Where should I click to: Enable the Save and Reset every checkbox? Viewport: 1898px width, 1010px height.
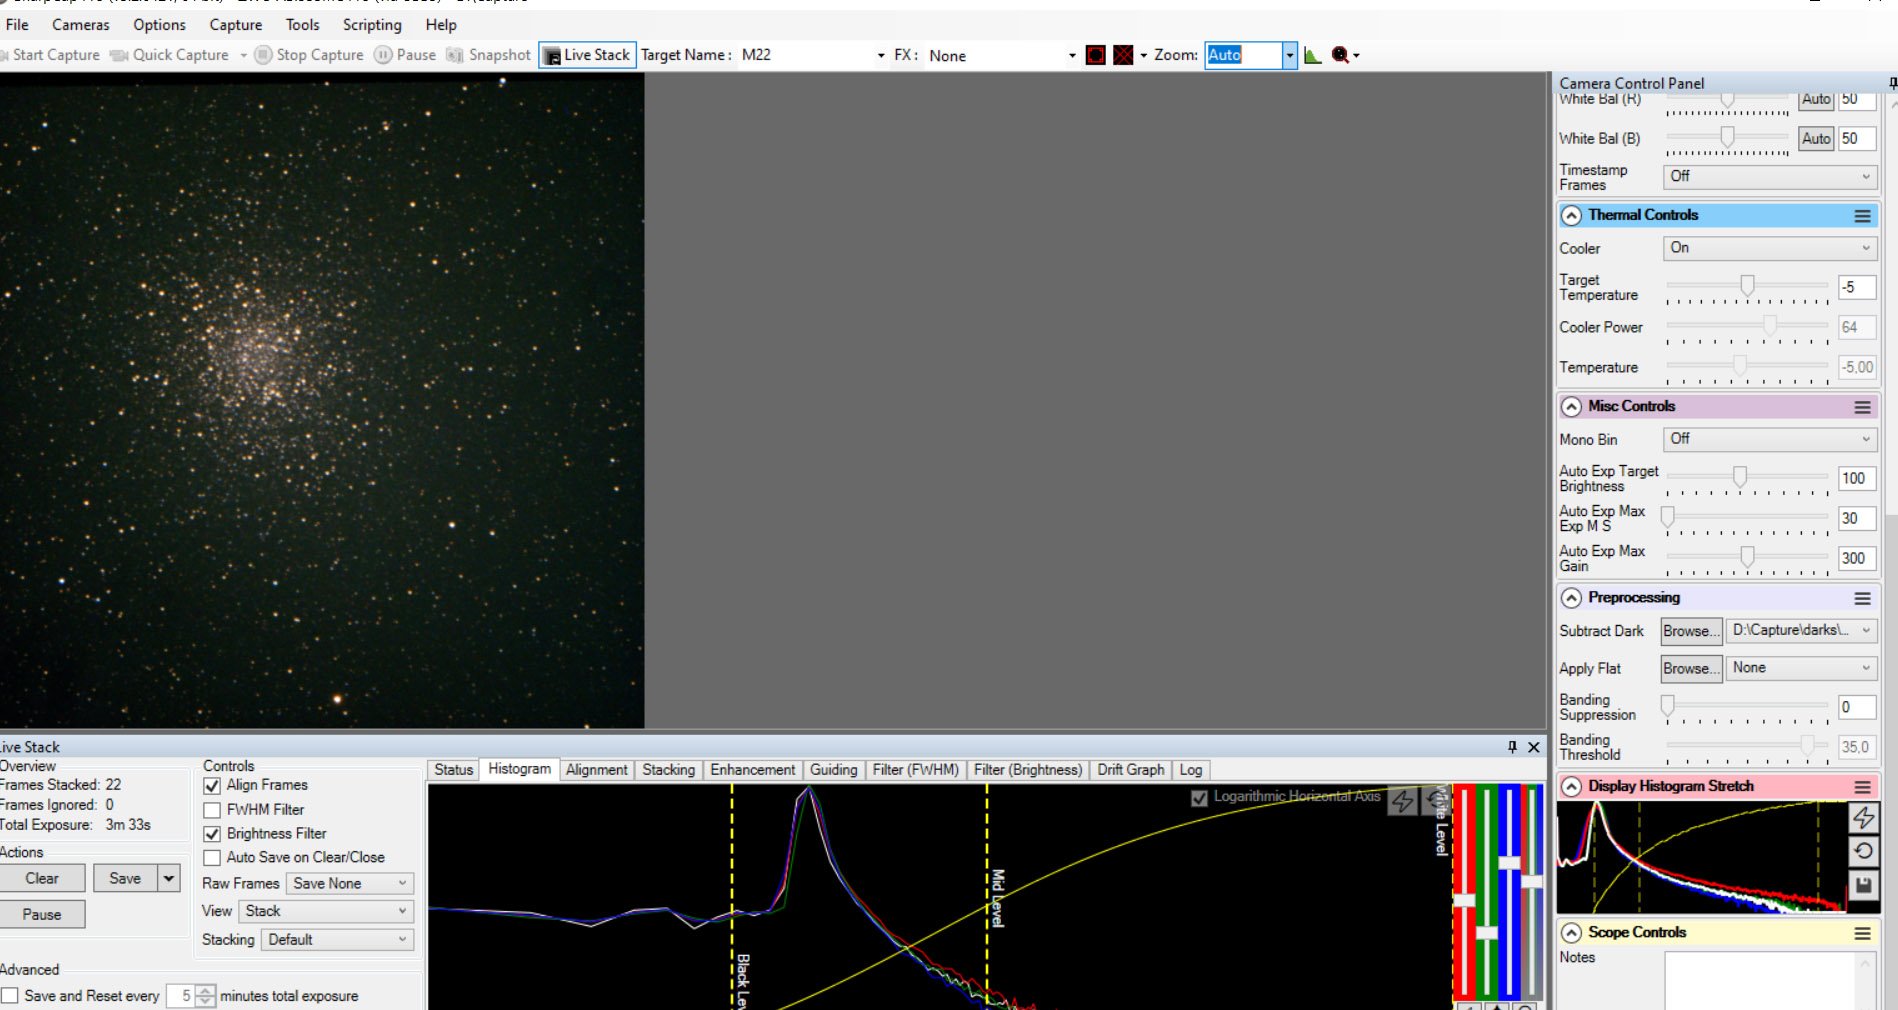click(x=10, y=996)
